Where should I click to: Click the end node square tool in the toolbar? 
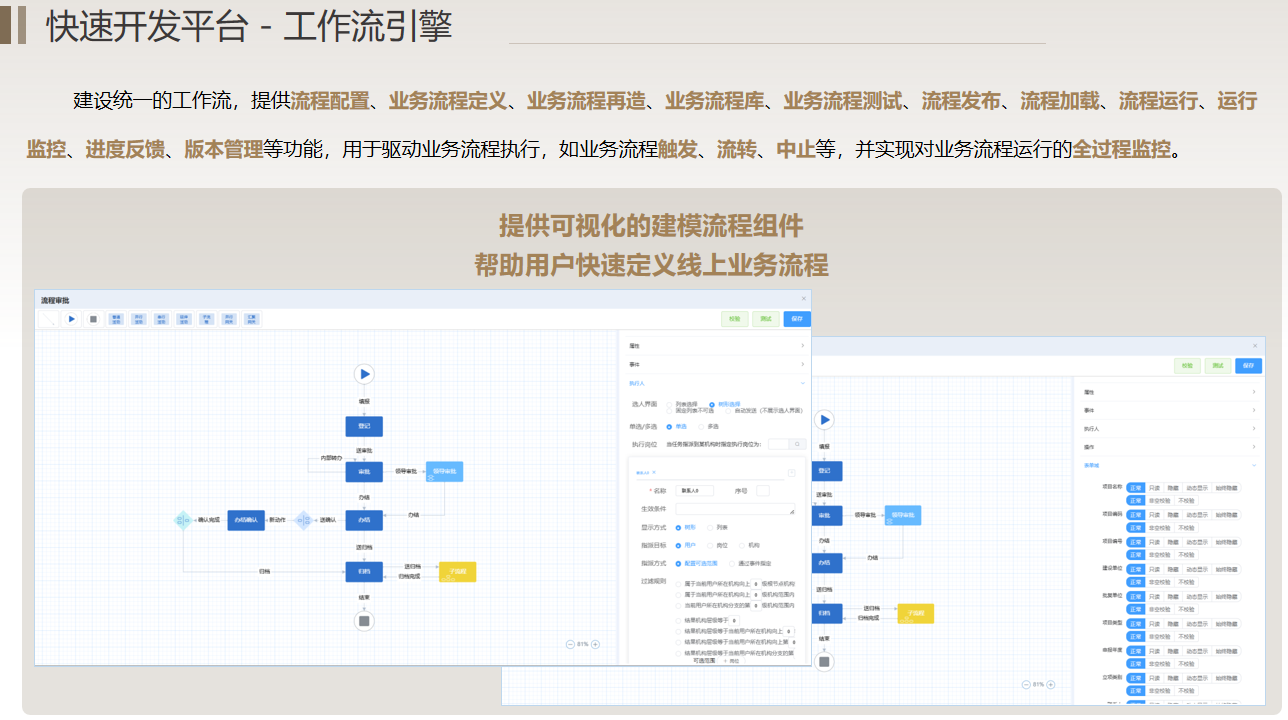point(94,319)
